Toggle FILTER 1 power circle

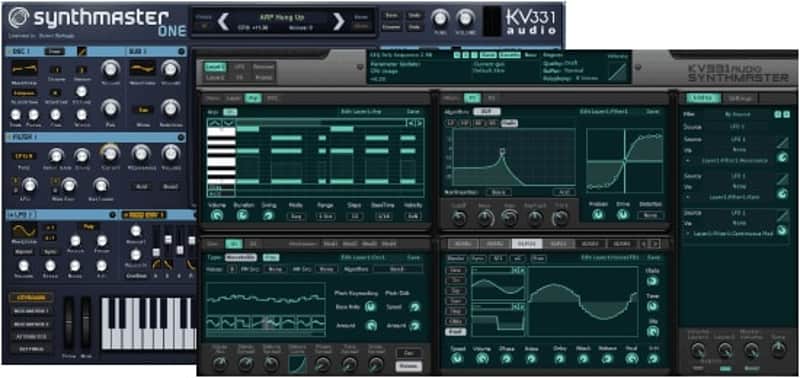(x=182, y=137)
